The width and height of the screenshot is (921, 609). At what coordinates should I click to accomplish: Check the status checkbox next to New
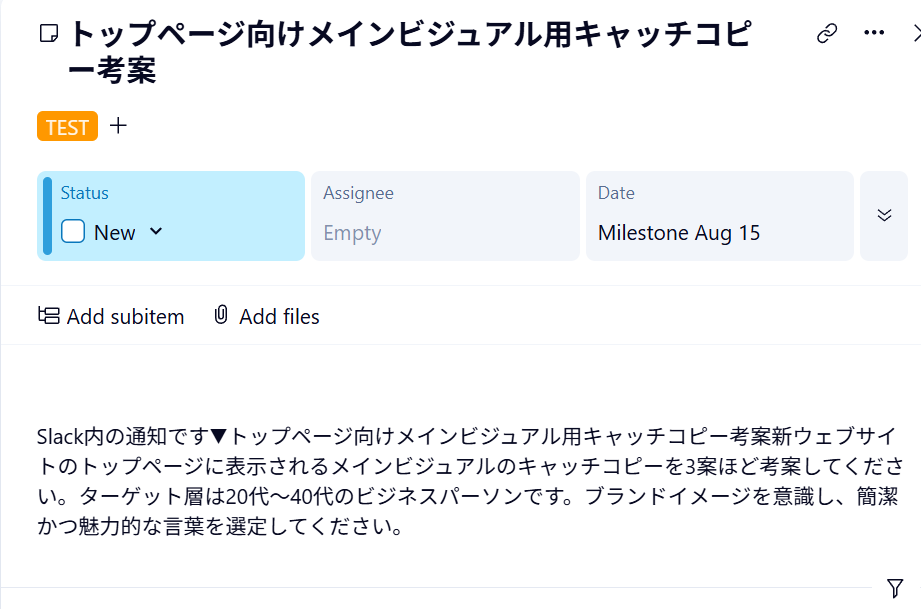coord(73,232)
